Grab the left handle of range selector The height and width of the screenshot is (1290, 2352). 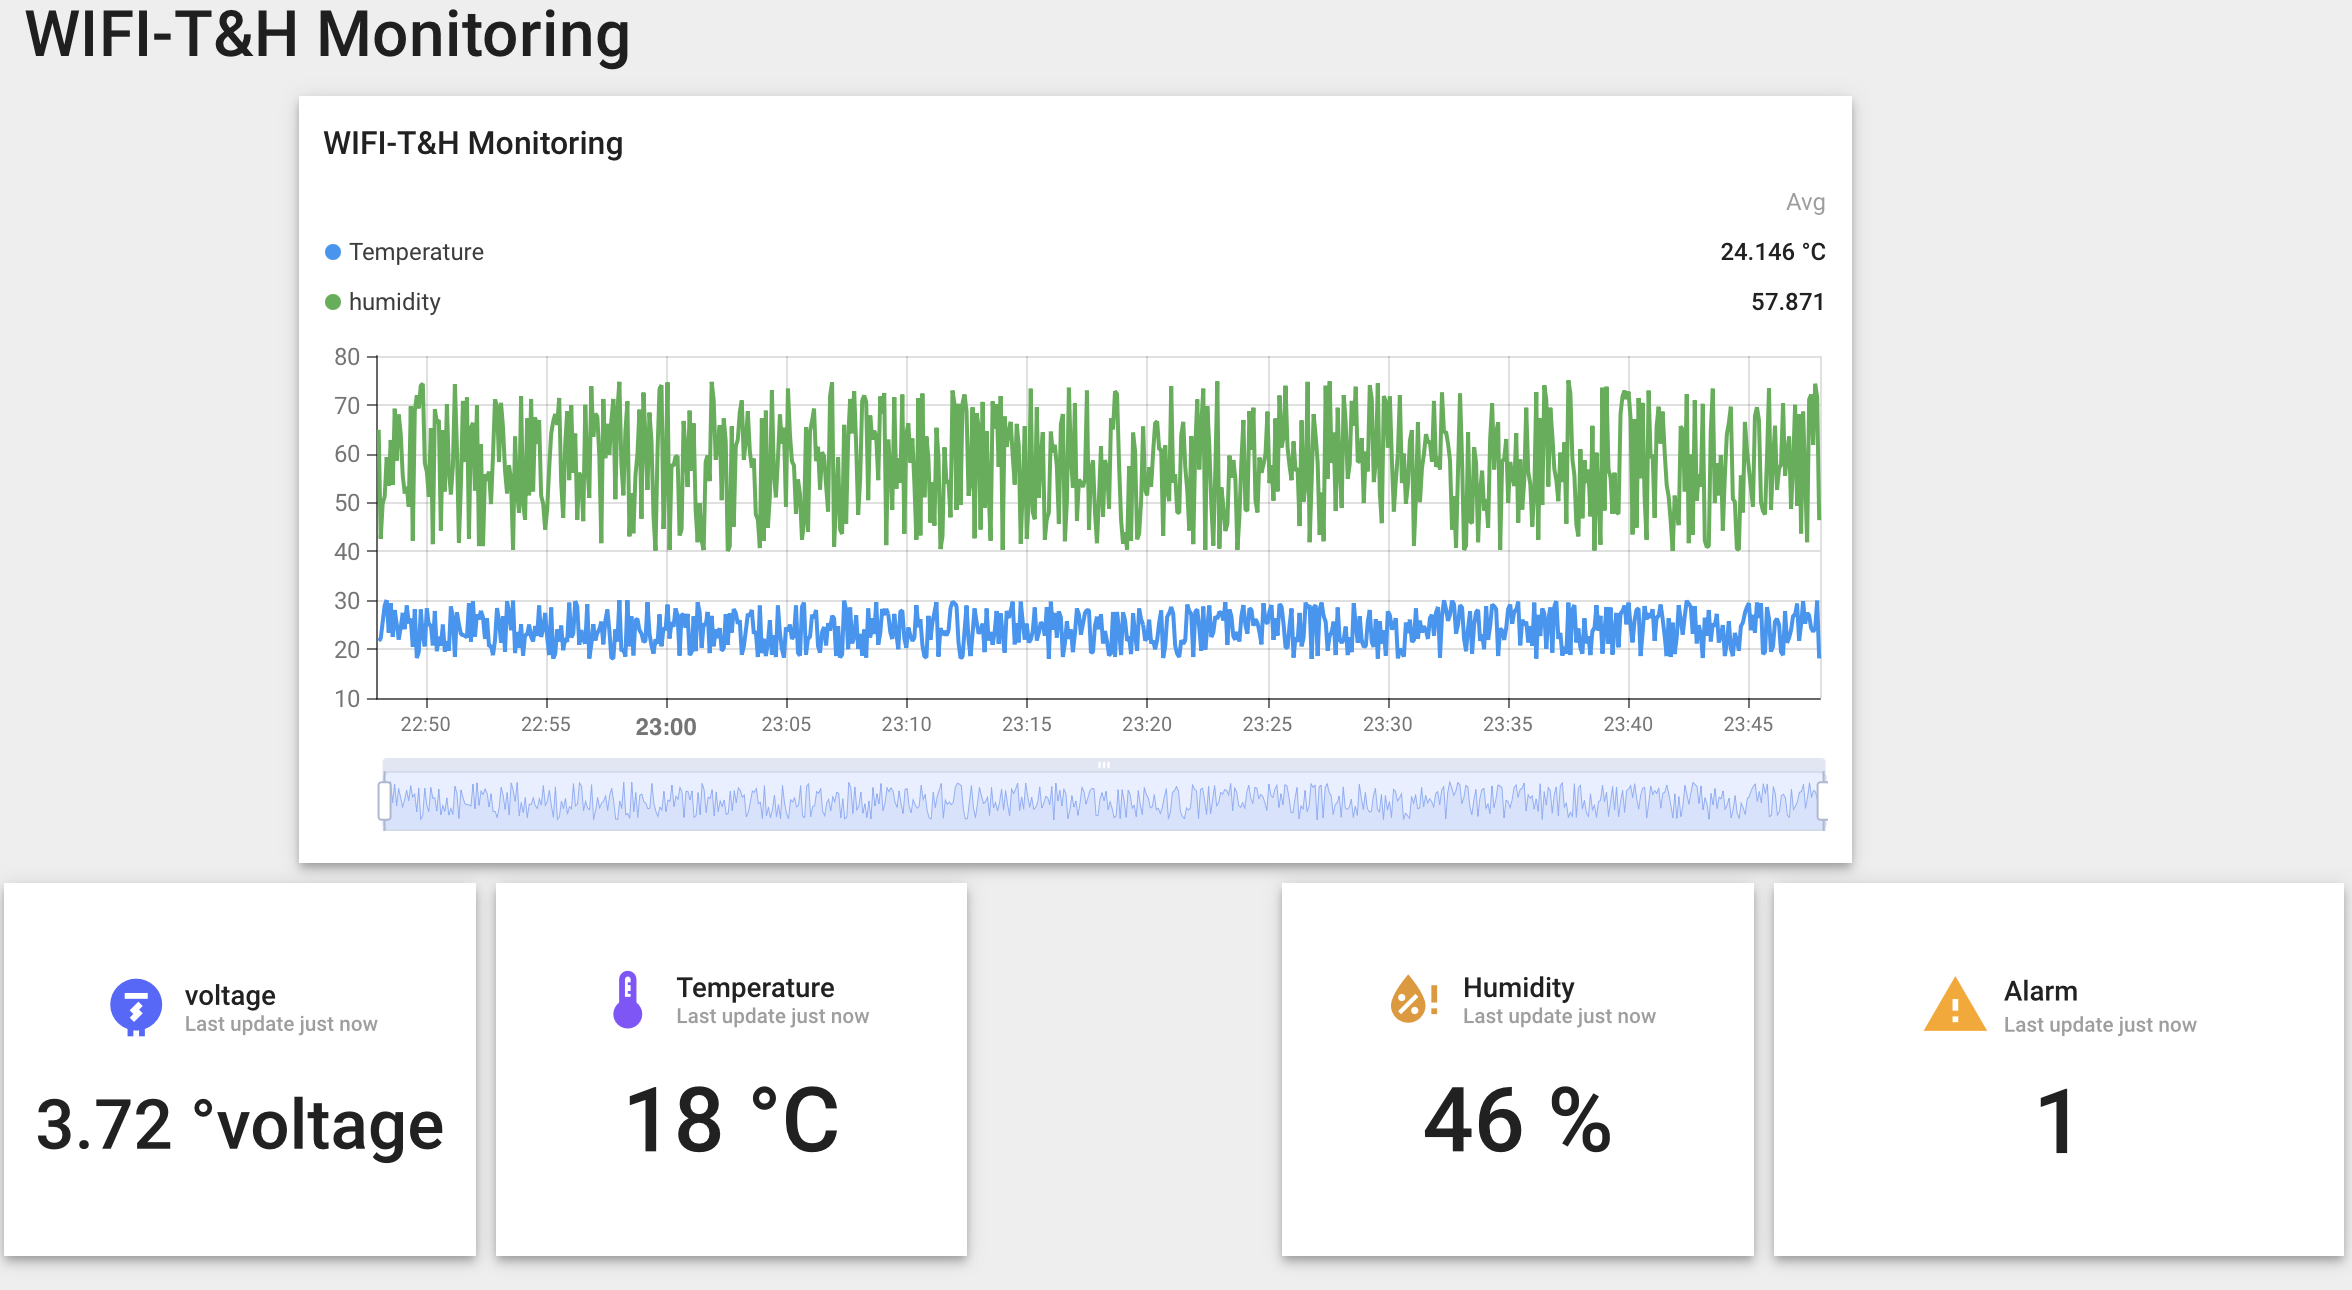click(384, 801)
